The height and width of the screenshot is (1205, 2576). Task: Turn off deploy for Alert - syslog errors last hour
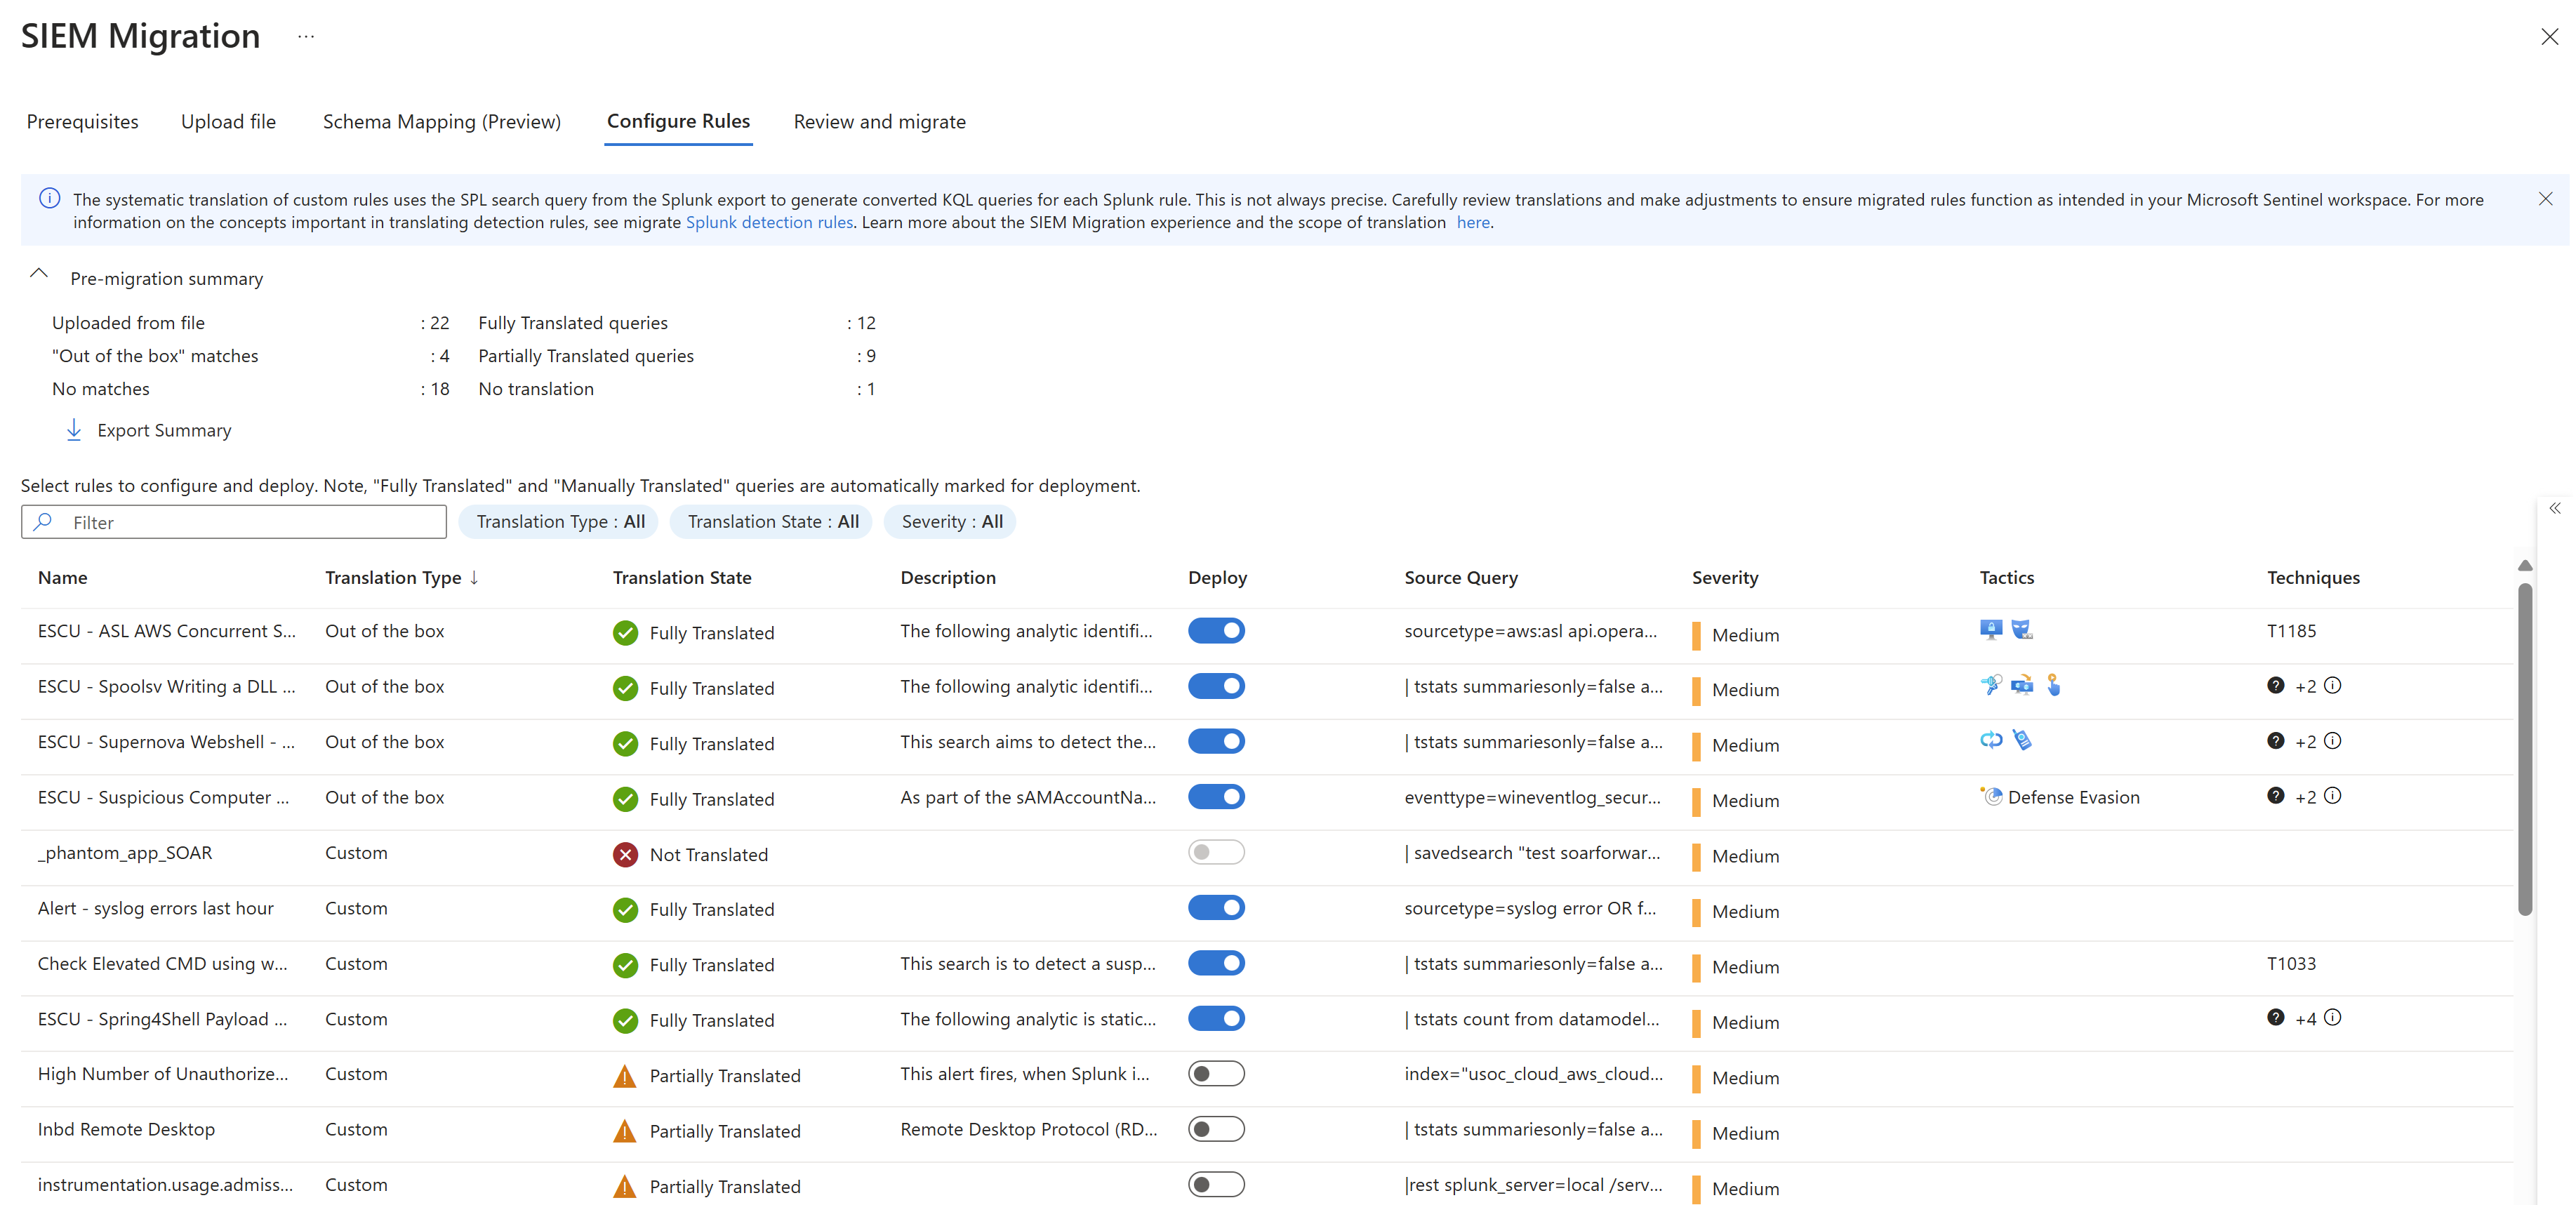point(1216,907)
